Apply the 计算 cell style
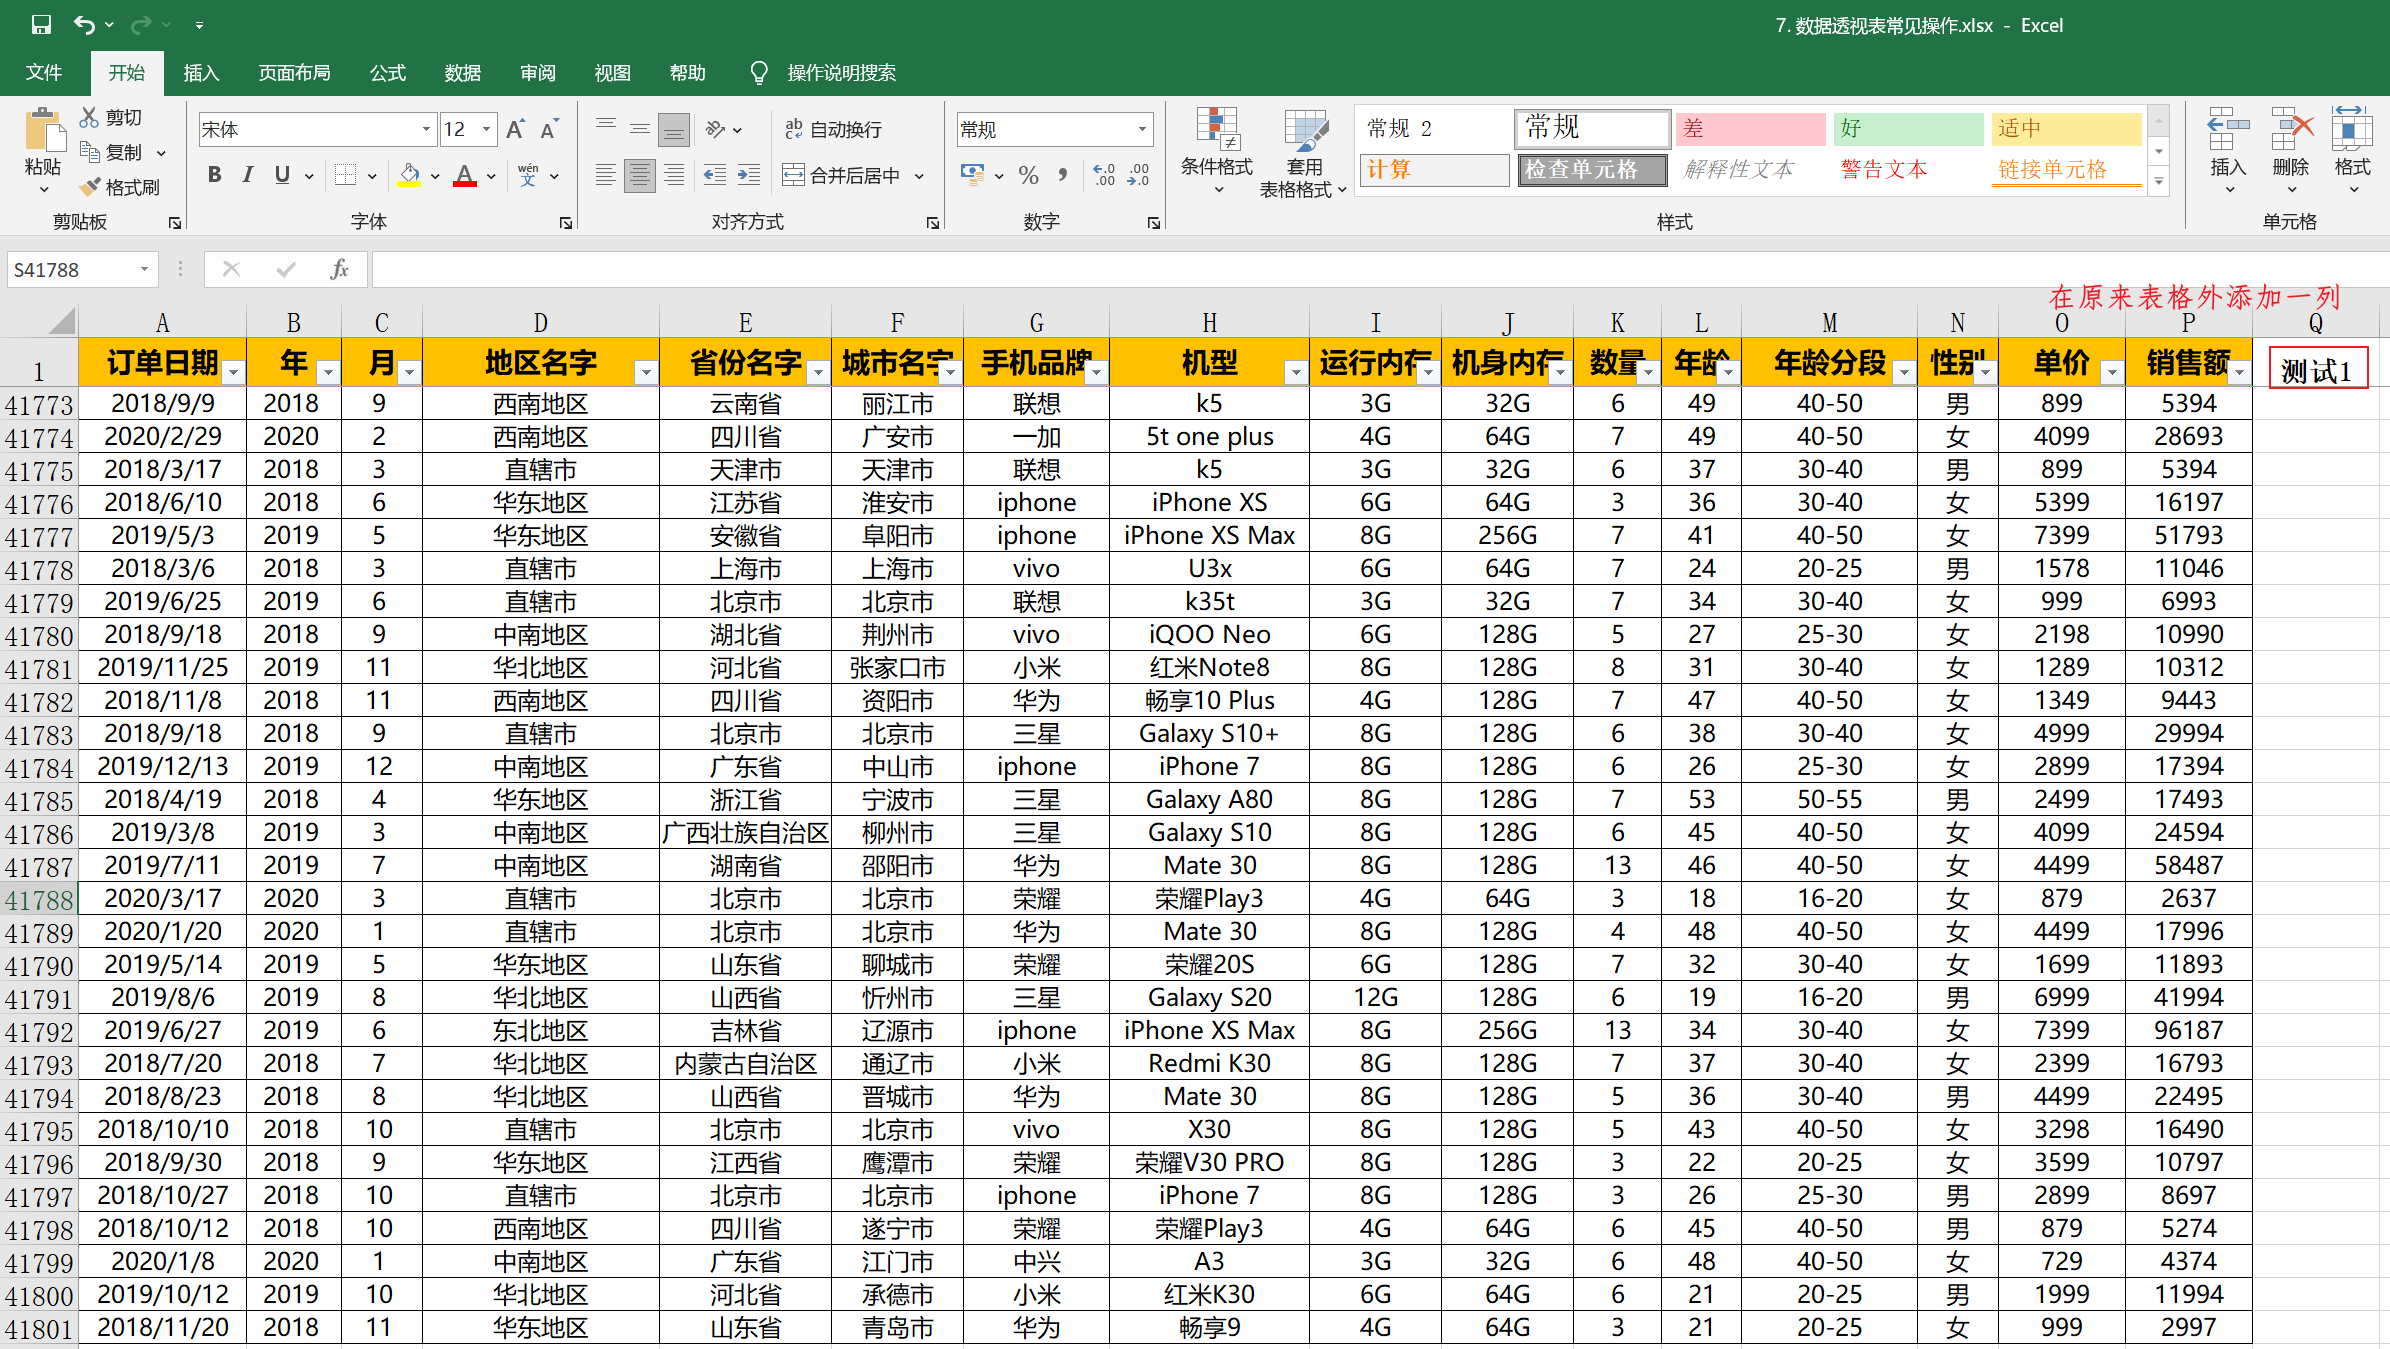The height and width of the screenshot is (1349, 2390). tap(1434, 169)
